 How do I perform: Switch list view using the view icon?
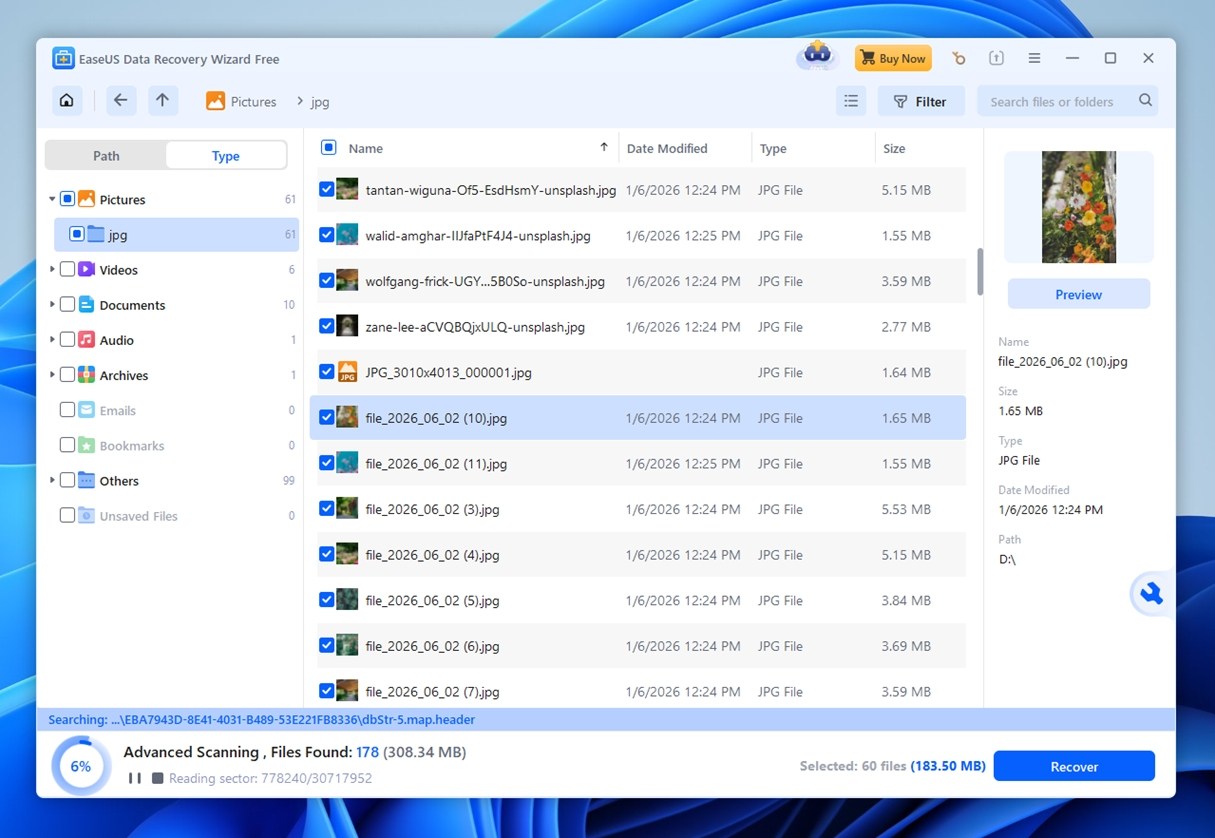point(851,100)
